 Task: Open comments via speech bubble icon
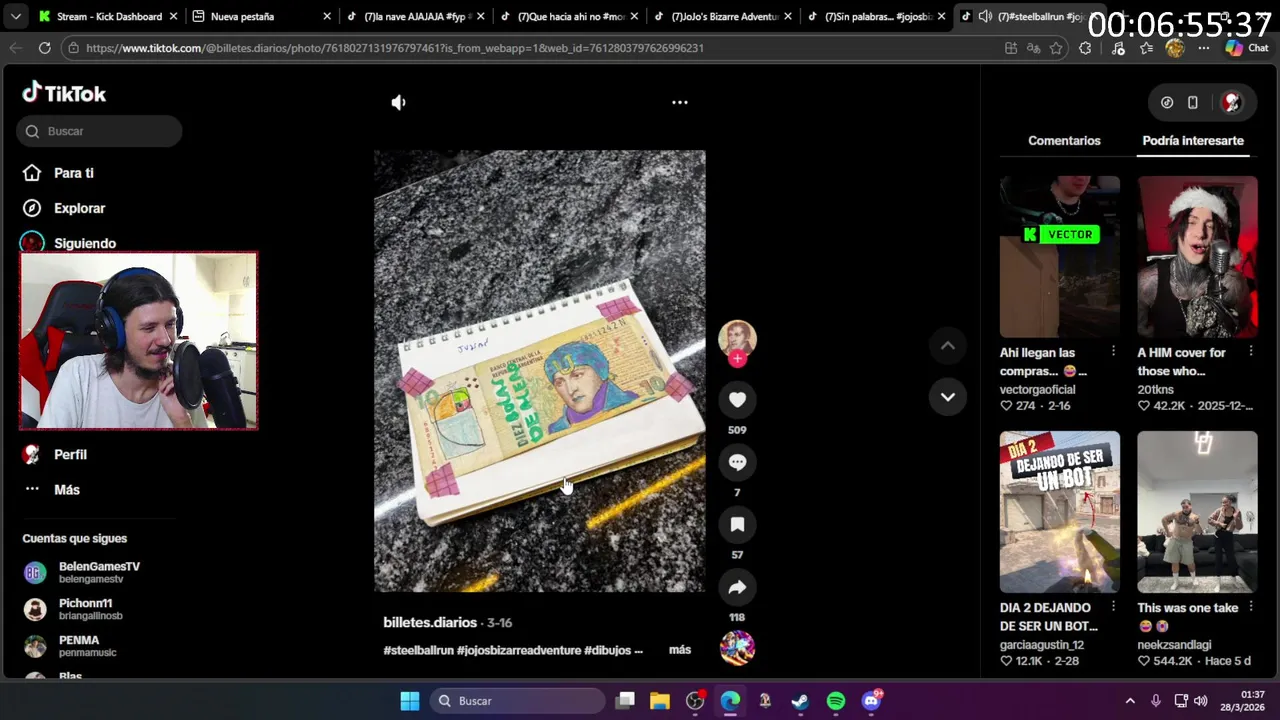click(737, 462)
